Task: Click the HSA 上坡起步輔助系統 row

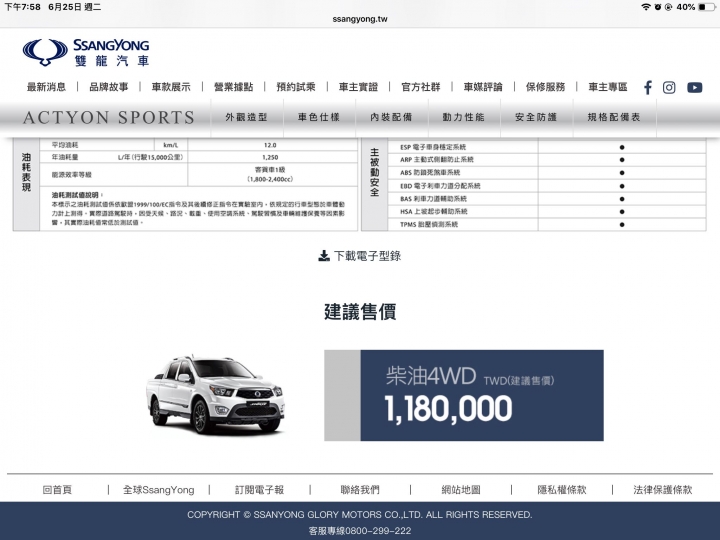Action: click(547, 212)
